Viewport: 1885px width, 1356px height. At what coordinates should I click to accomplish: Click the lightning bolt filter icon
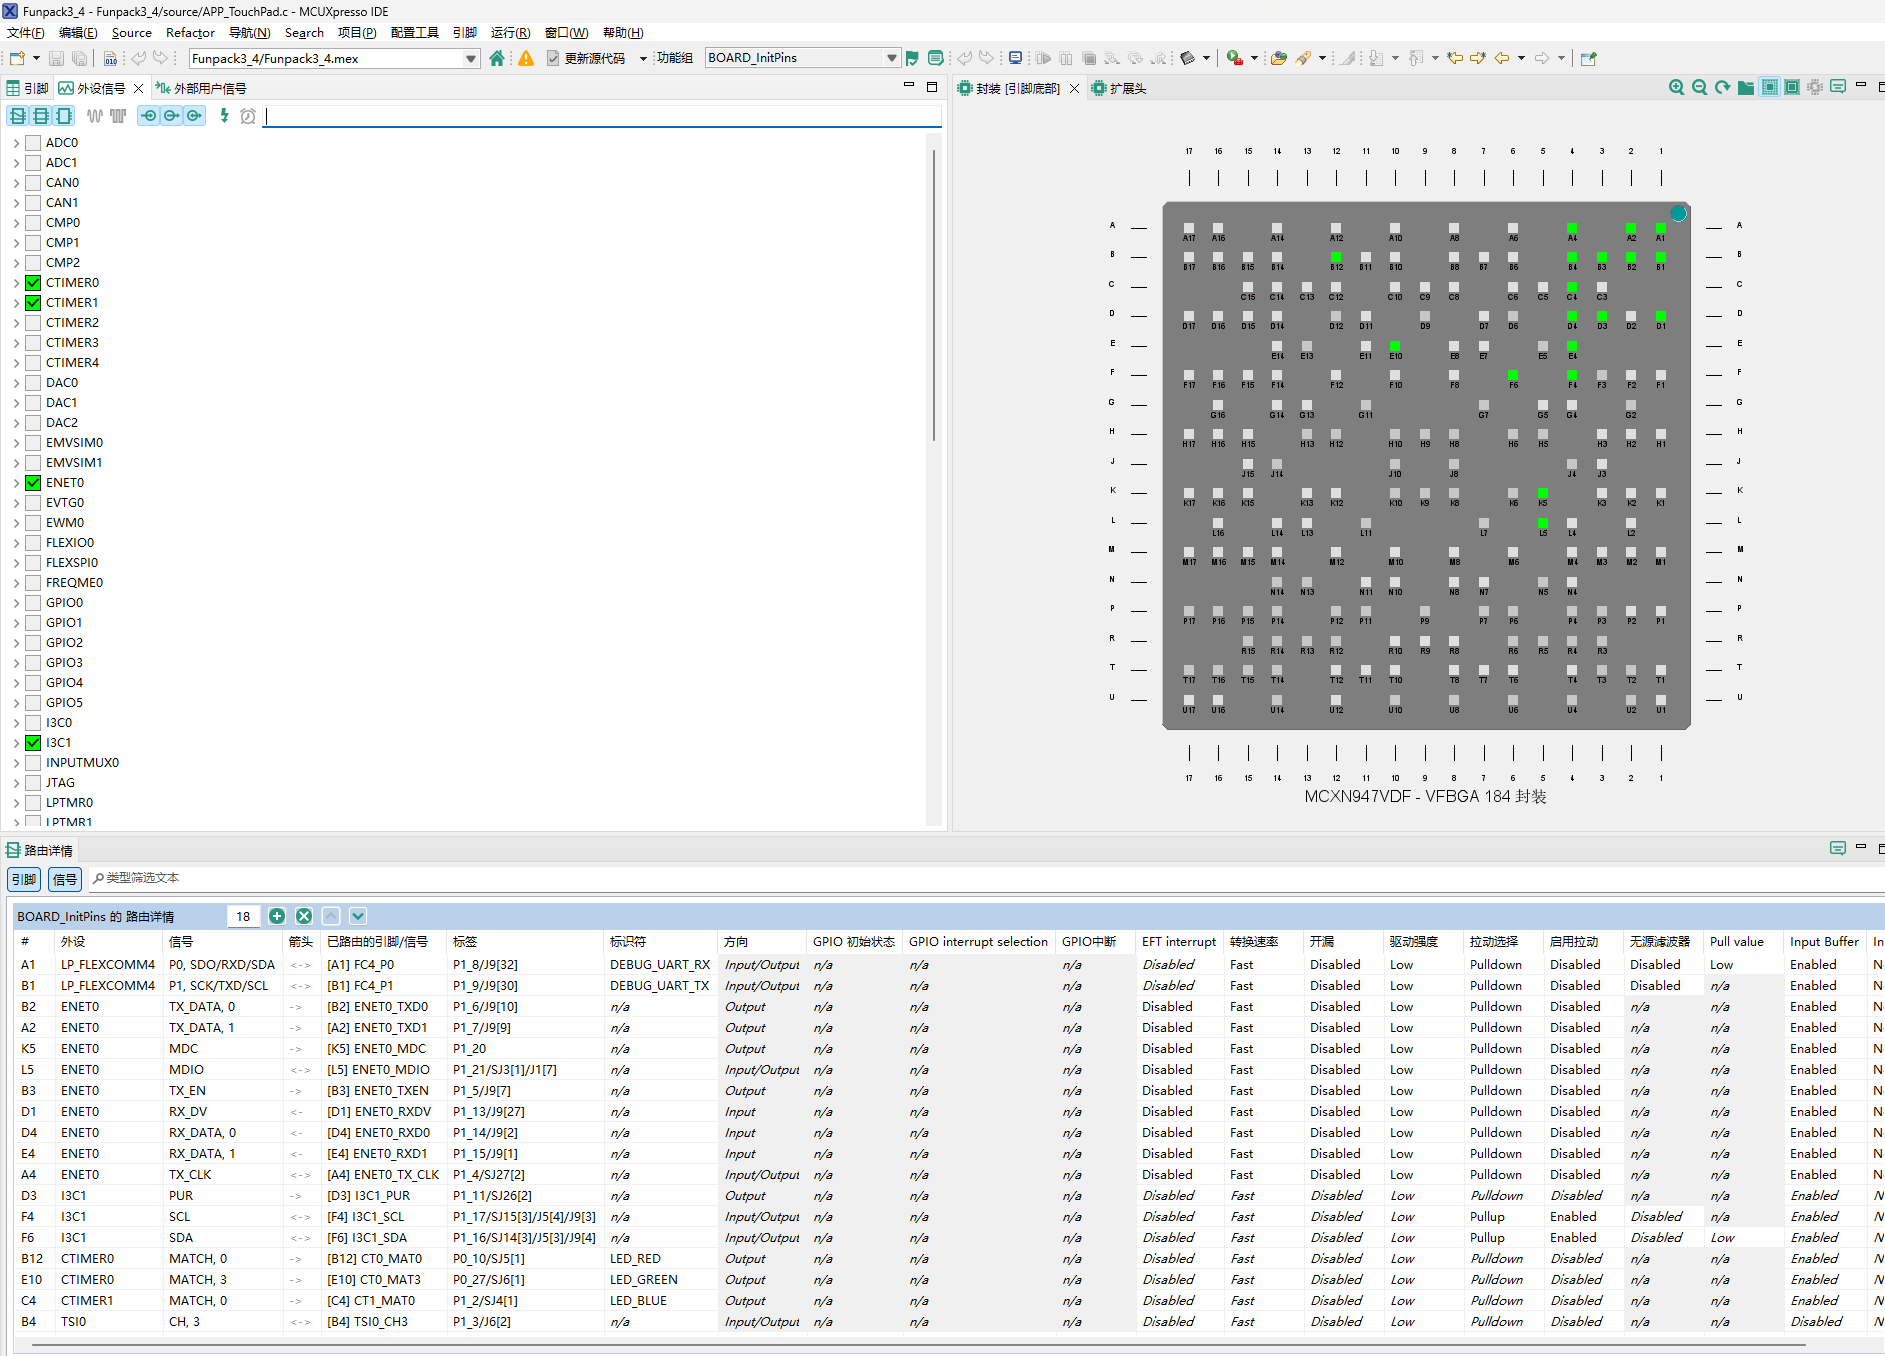pos(224,116)
